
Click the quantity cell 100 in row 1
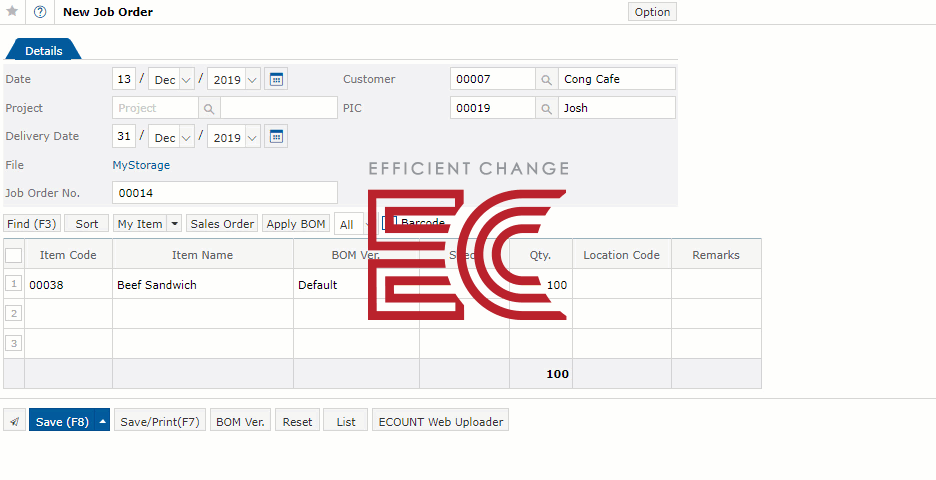point(541,285)
